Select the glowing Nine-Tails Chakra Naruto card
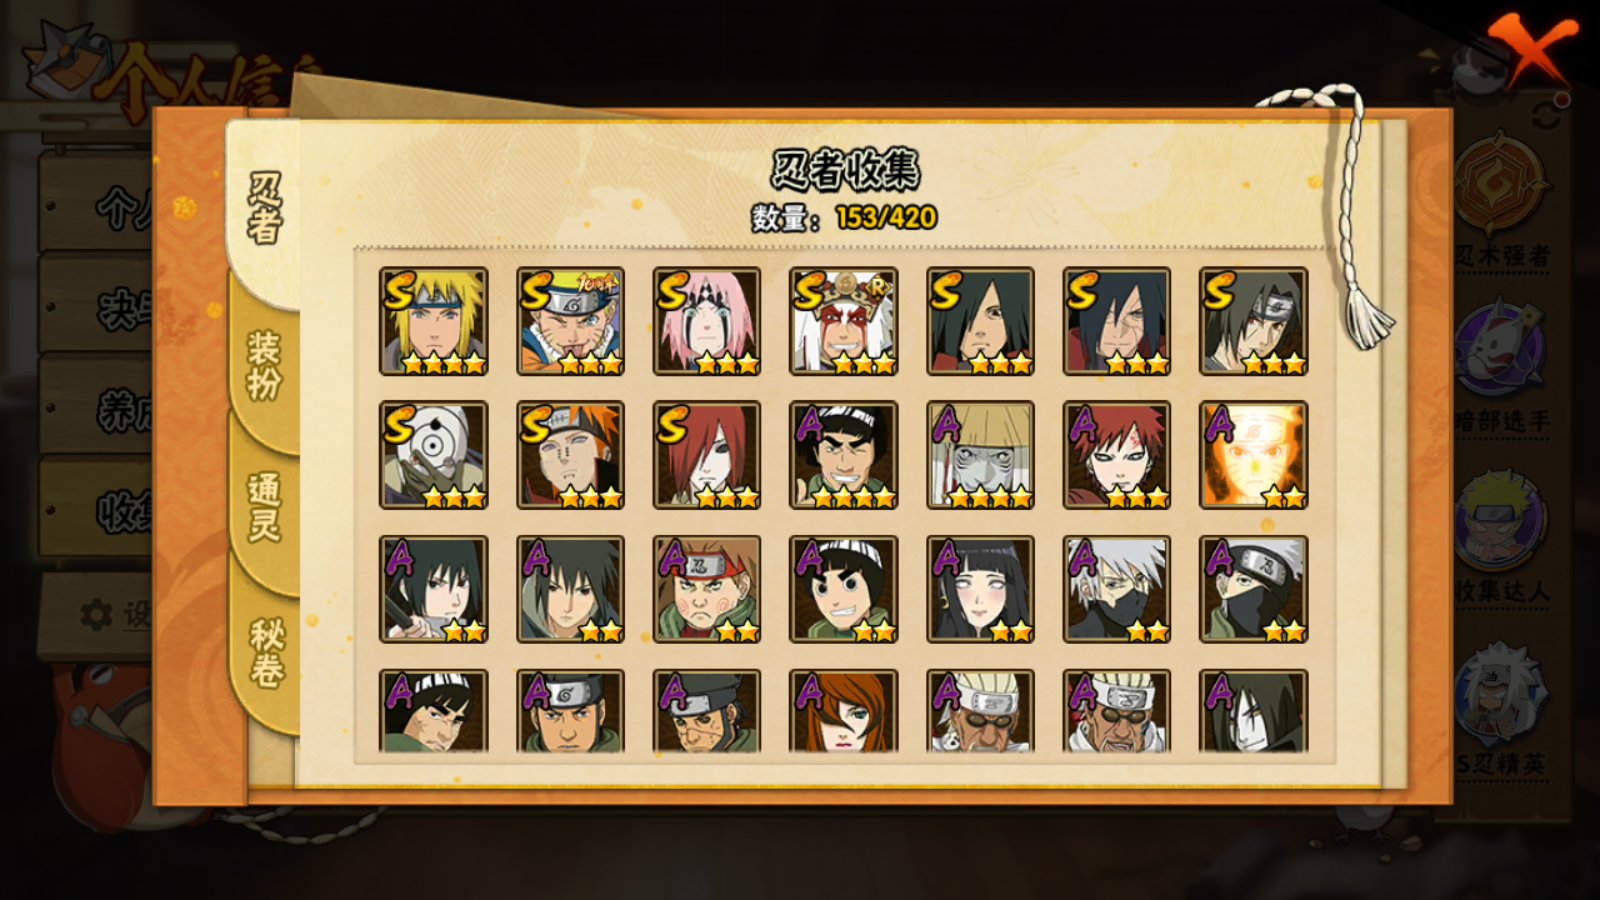This screenshot has height=900, width=1600. [1254, 455]
